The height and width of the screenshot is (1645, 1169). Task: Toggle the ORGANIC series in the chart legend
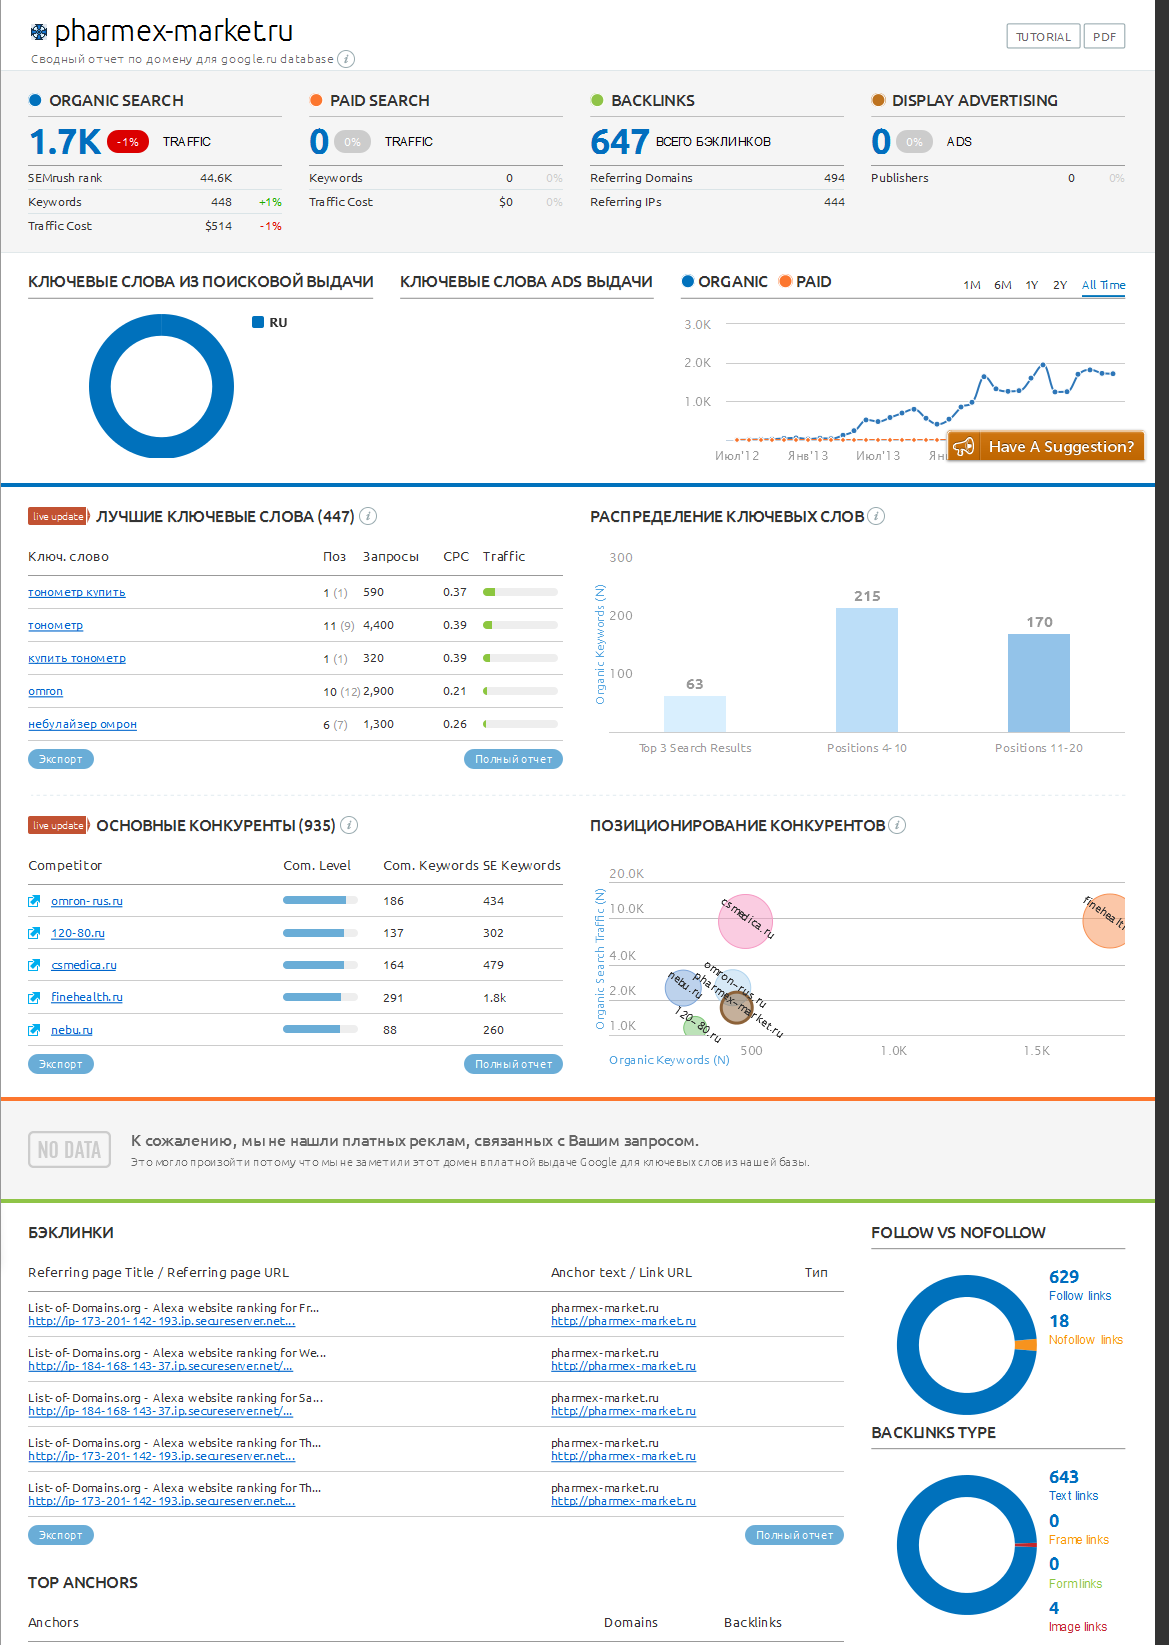[724, 282]
